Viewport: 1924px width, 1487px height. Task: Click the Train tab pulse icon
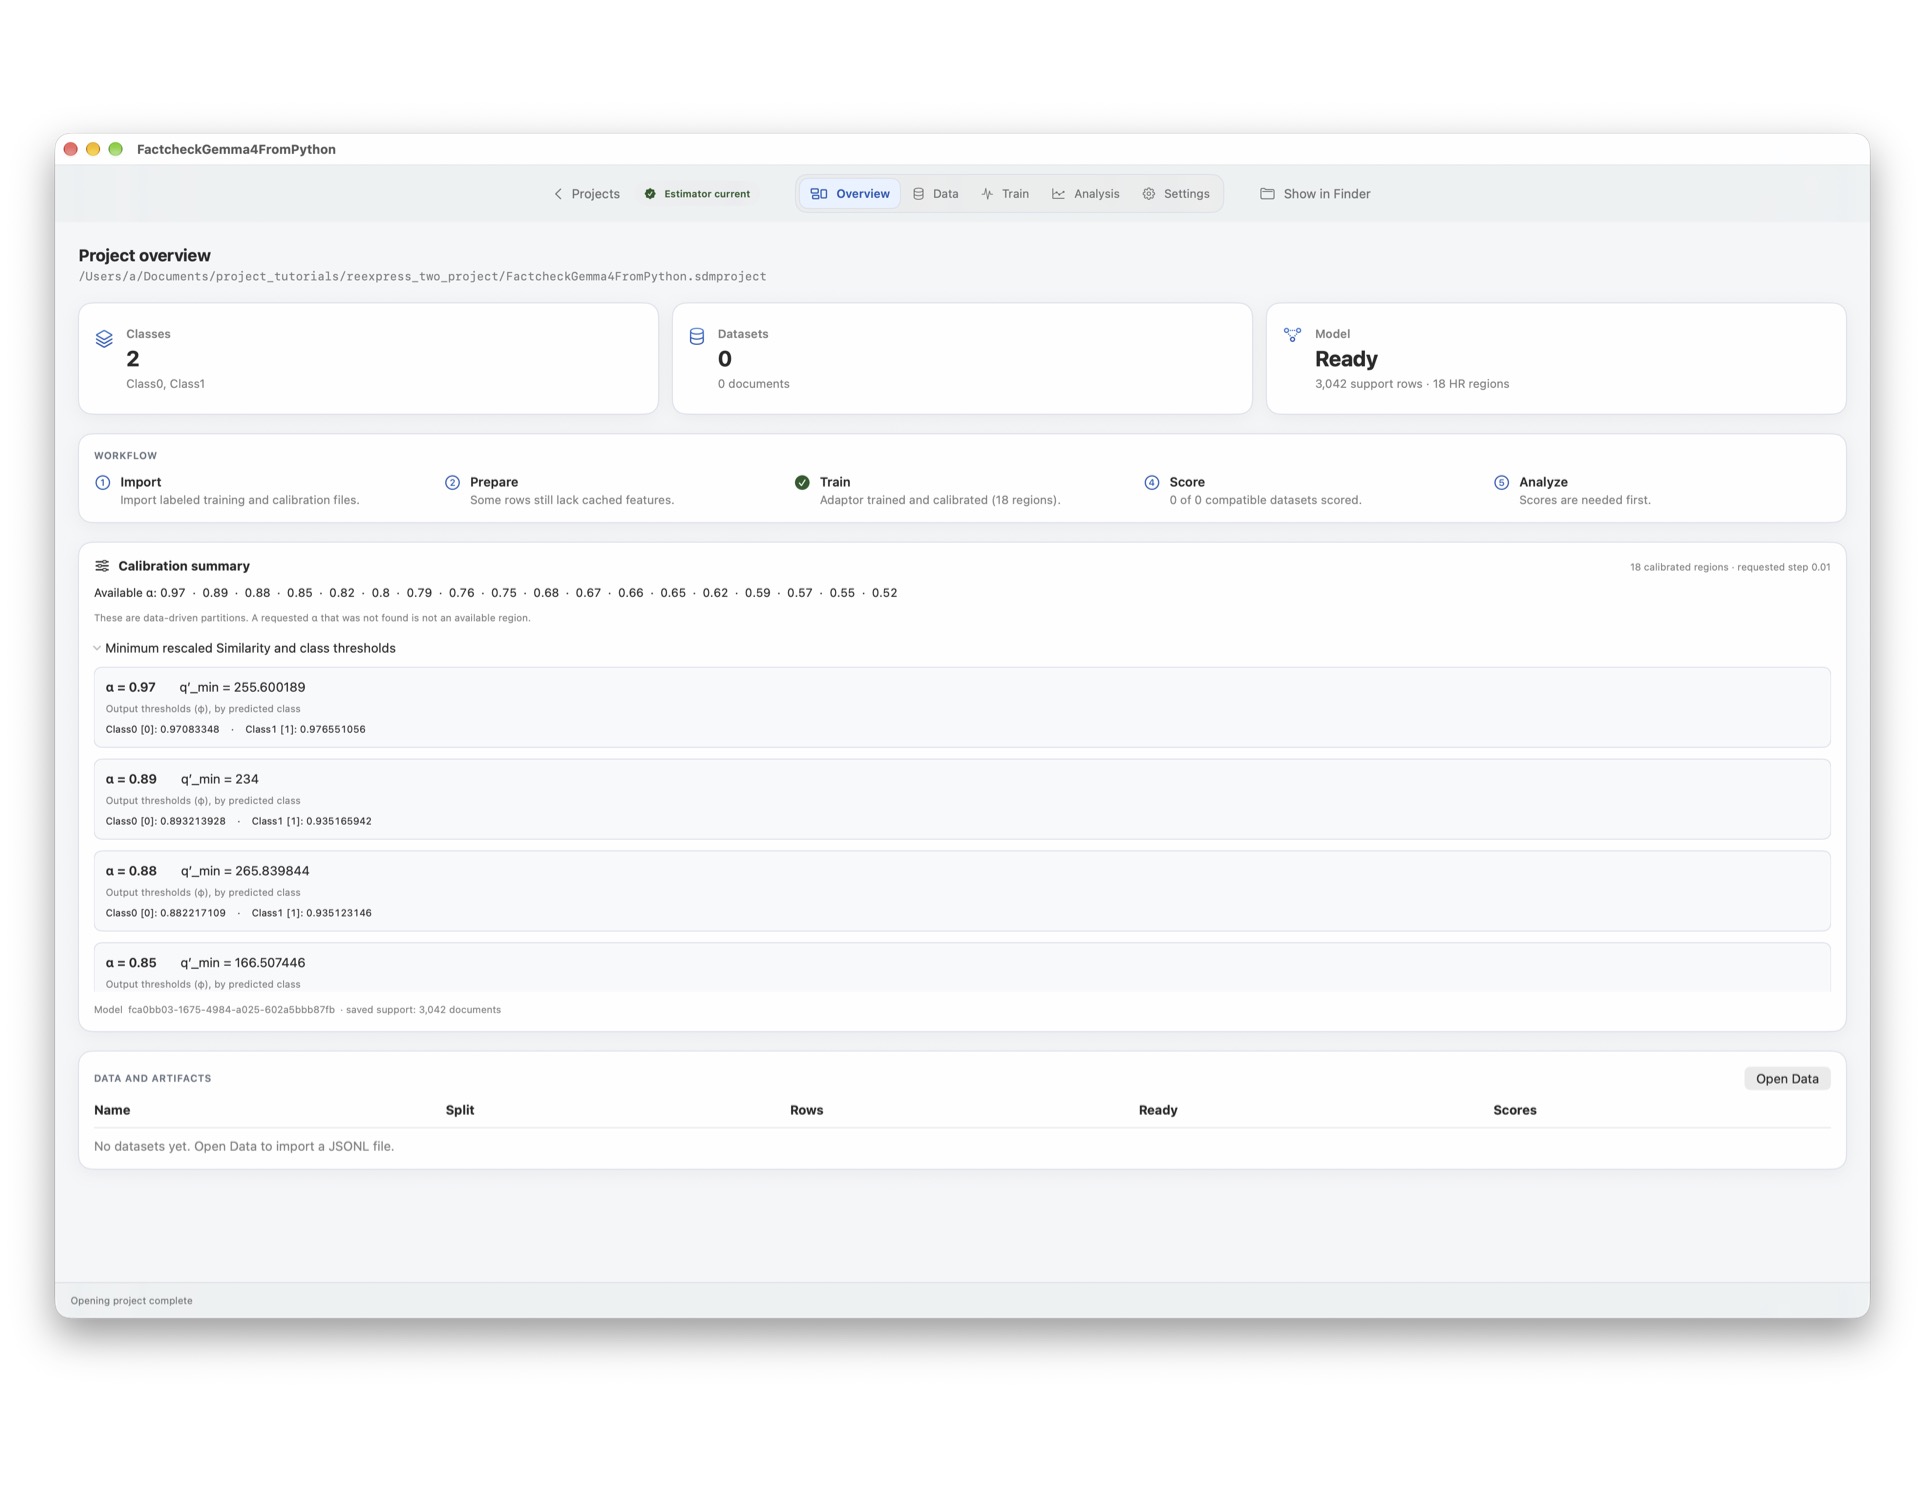987,194
